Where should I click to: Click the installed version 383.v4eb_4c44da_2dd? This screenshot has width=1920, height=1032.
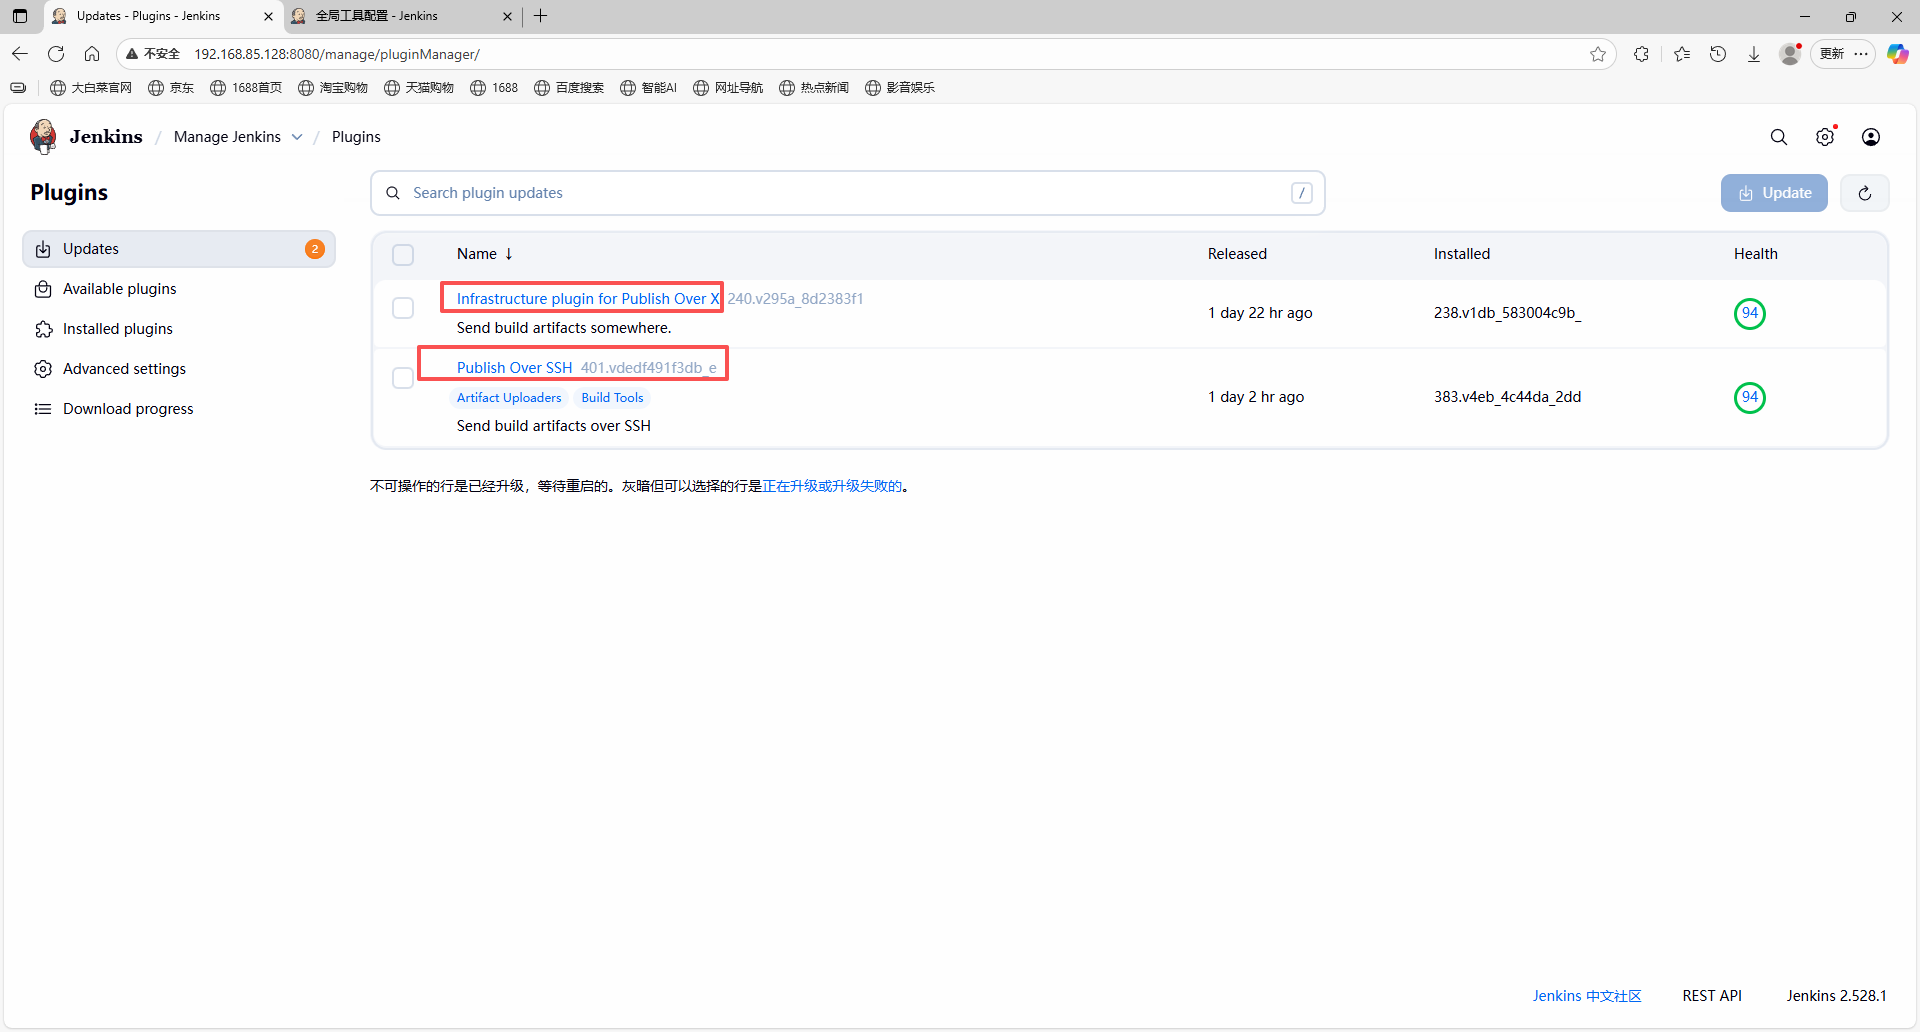(x=1507, y=397)
